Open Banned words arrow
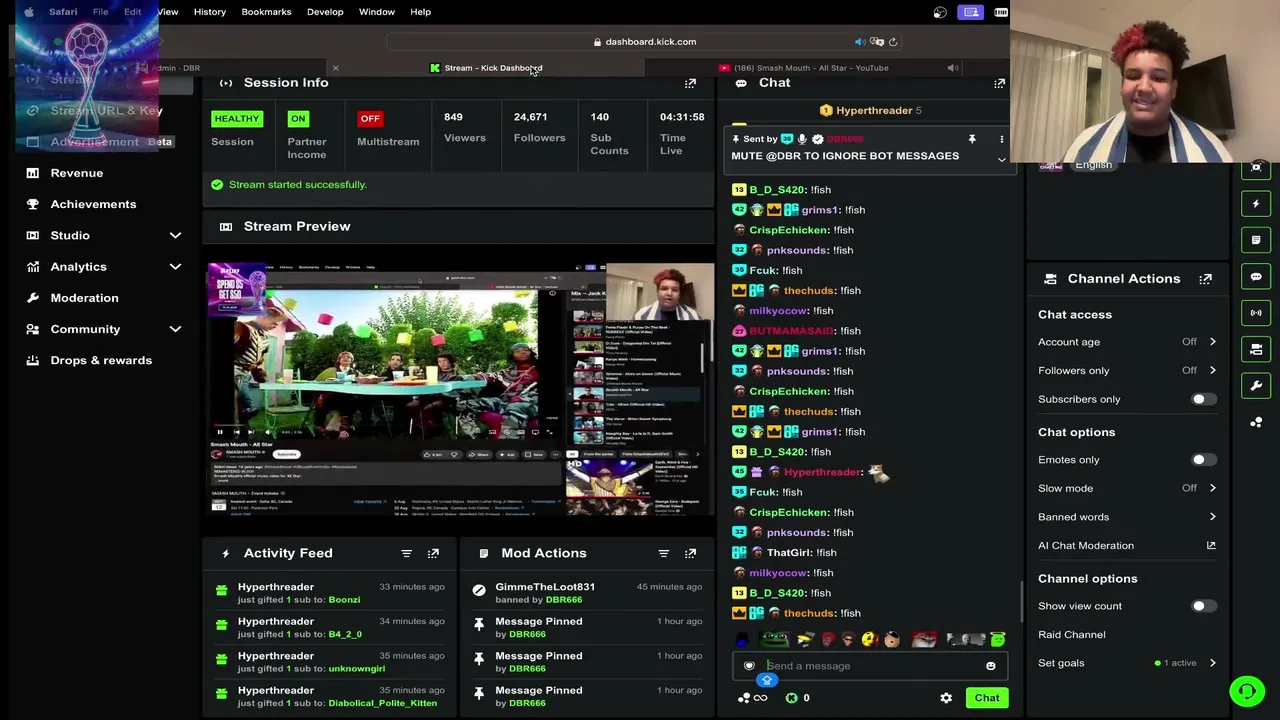Viewport: 1280px width, 720px height. coord(1212,517)
